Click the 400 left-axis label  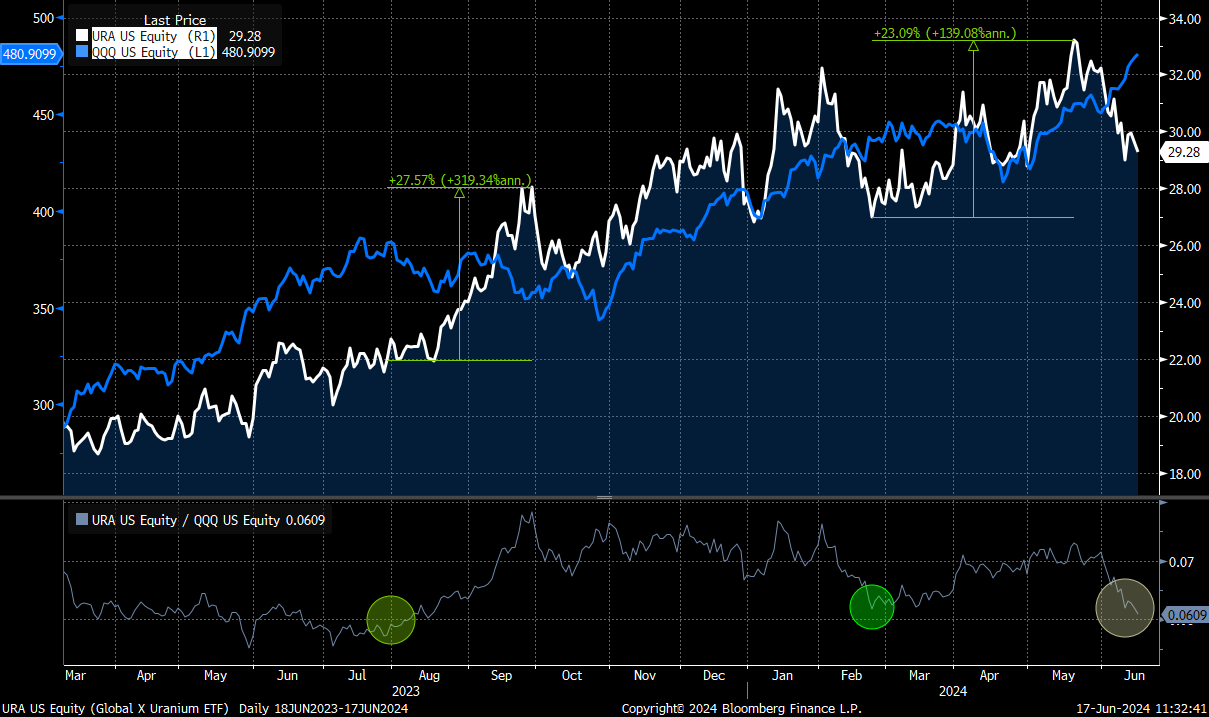(x=43, y=212)
